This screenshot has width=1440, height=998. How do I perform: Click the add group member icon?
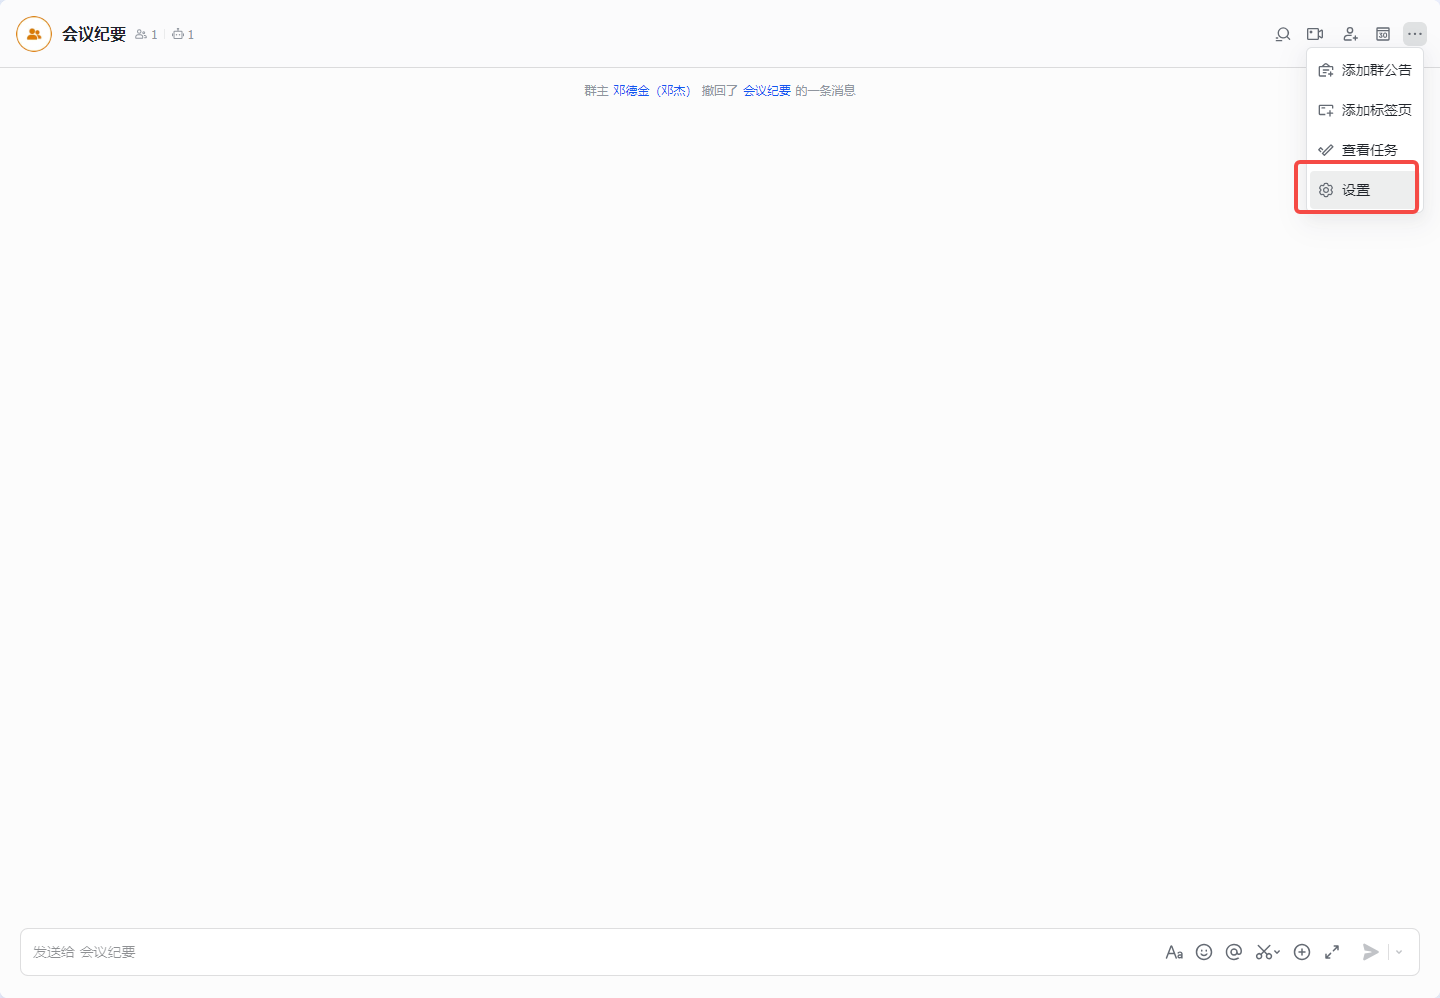pyautogui.click(x=1350, y=34)
